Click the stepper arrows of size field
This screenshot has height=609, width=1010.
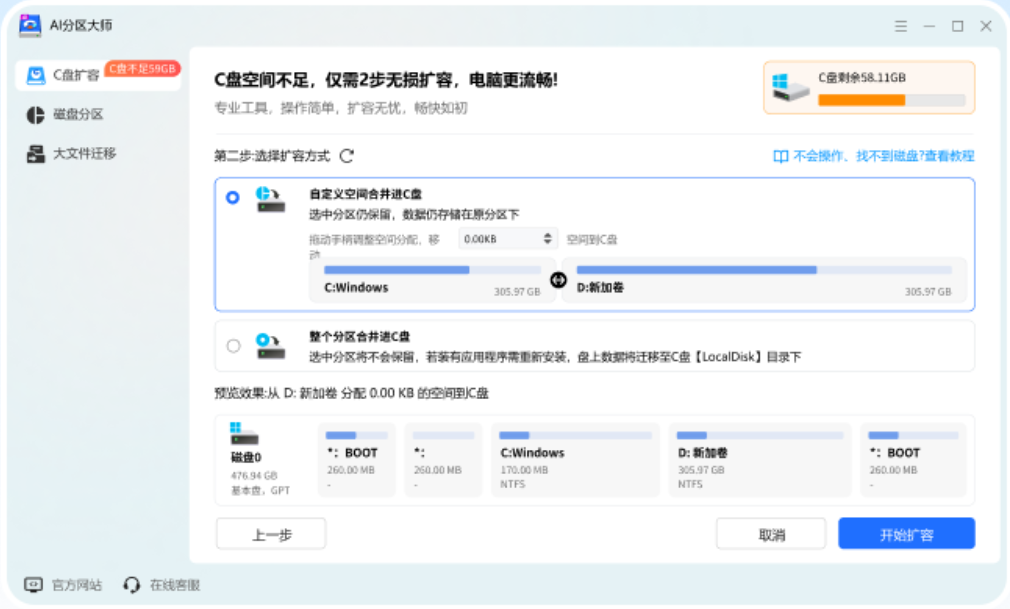(x=548, y=239)
